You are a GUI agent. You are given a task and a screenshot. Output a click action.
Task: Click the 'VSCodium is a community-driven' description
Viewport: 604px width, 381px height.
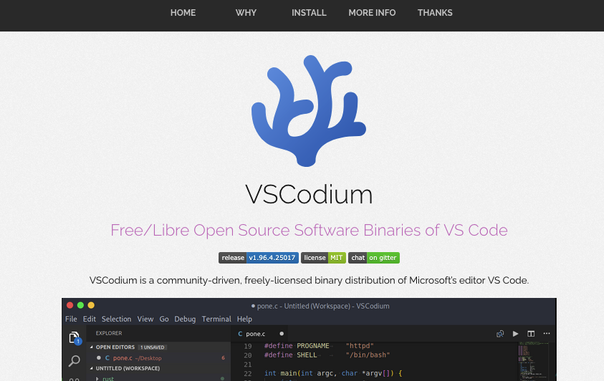[x=309, y=280]
